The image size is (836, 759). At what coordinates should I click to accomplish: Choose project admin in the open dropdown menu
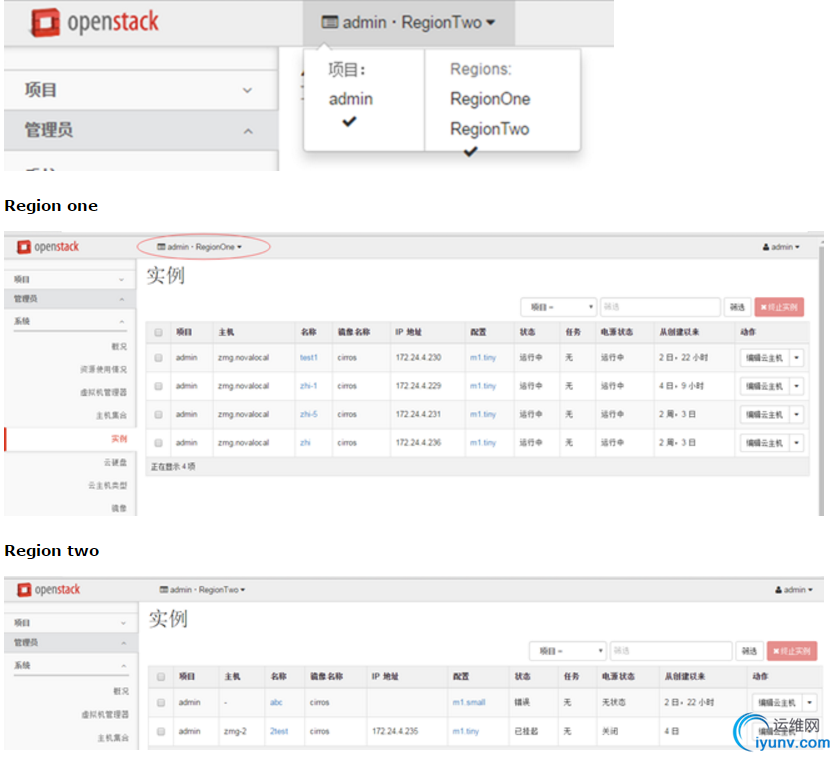[351, 99]
